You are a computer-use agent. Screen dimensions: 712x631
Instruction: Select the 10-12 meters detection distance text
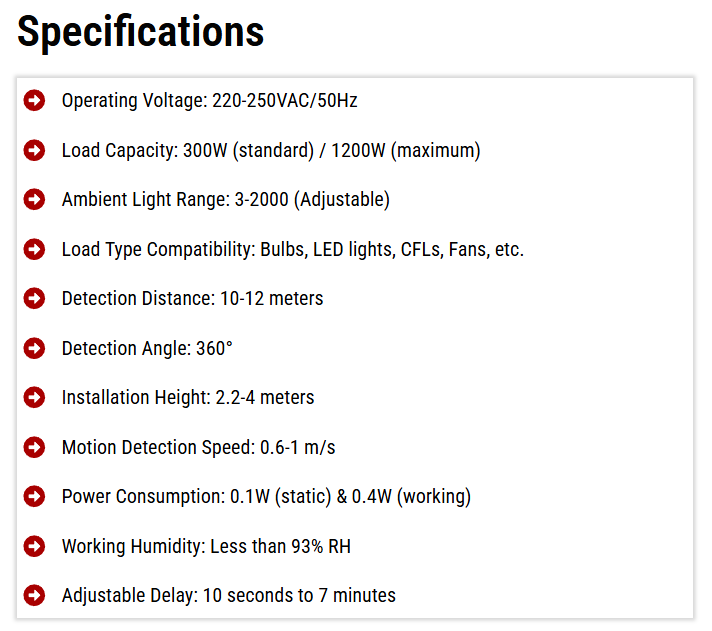pyautogui.click(x=270, y=299)
